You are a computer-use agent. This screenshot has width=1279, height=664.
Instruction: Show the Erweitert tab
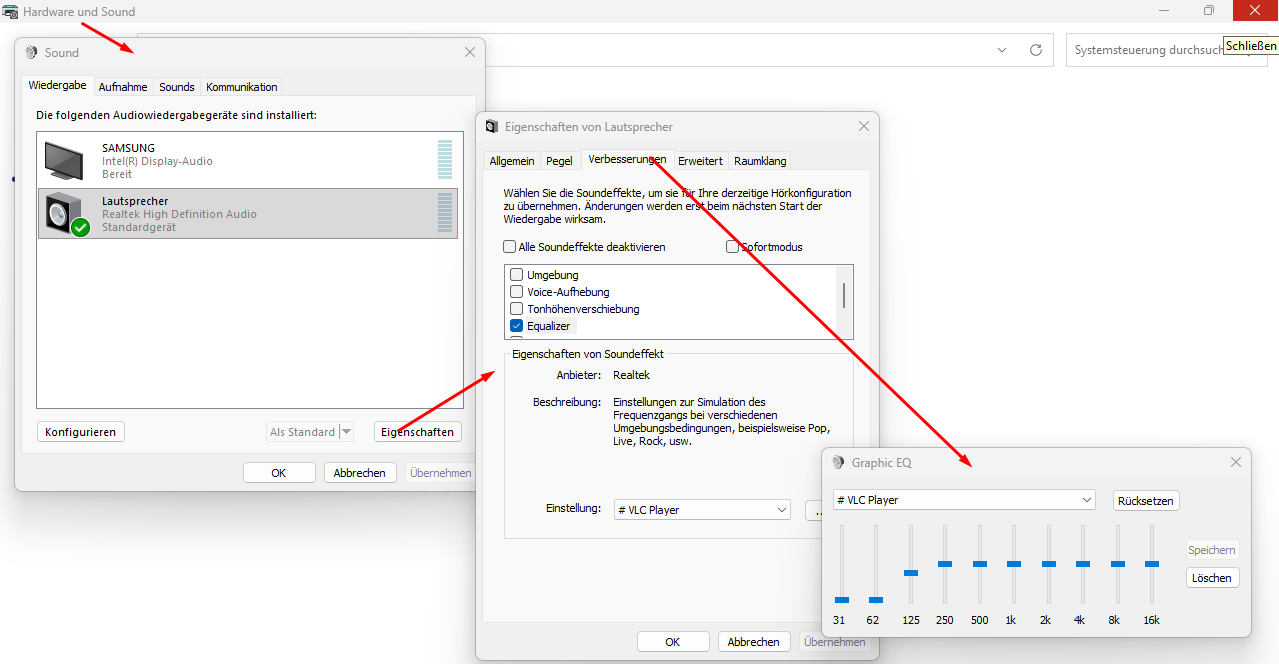pos(700,161)
